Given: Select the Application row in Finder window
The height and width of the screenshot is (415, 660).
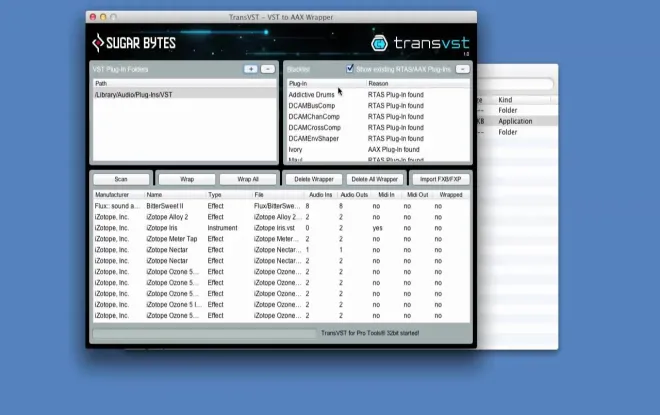Looking at the screenshot, I should [x=518, y=121].
